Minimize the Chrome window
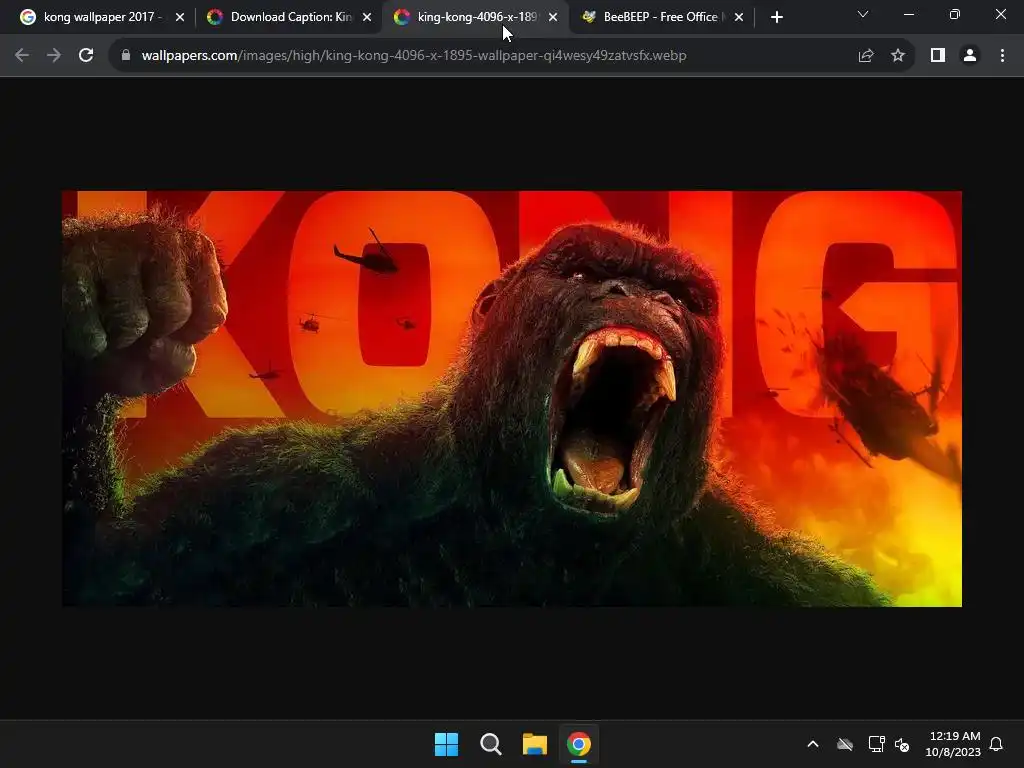Image resolution: width=1024 pixels, height=768 pixels. [908, 14]
